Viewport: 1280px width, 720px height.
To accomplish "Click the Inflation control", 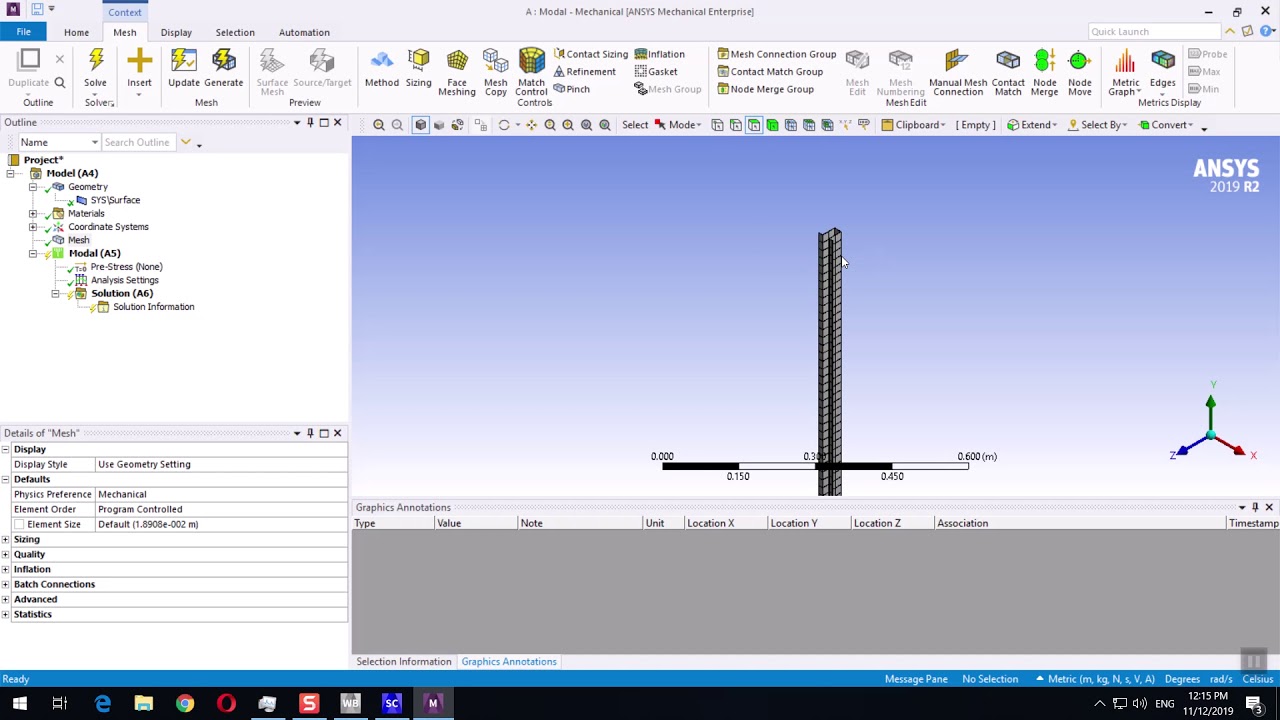I will 660,54.
